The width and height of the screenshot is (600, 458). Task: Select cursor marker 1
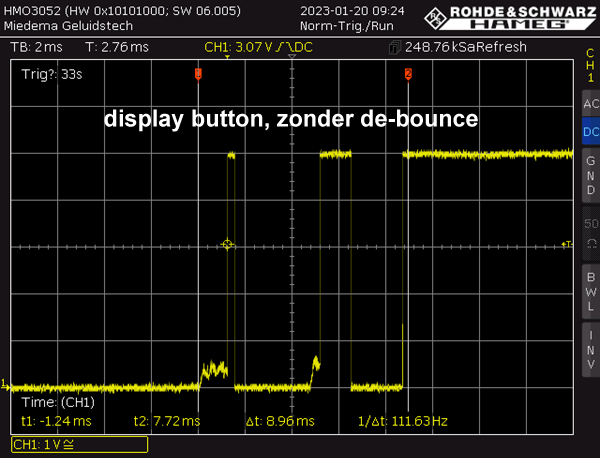point(198,73)
